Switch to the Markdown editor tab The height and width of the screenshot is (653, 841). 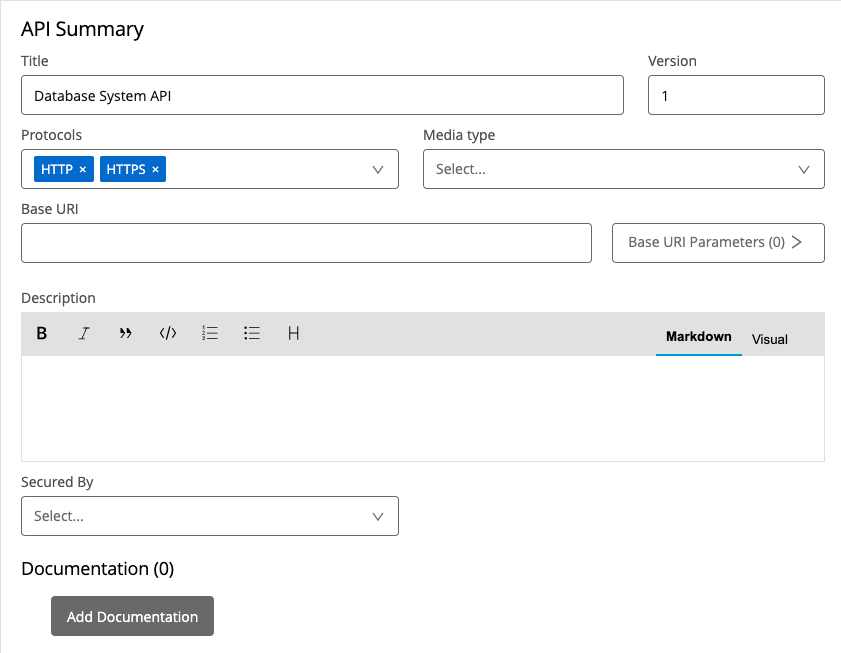698,337
